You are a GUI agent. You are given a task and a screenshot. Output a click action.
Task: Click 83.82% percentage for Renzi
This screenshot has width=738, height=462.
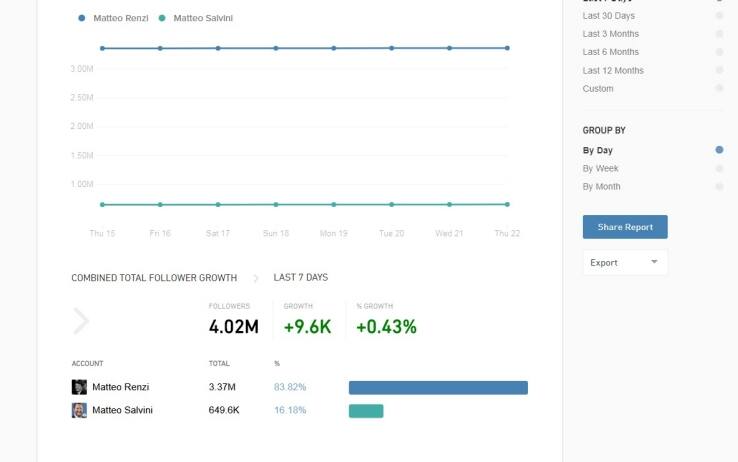(290, 387)
